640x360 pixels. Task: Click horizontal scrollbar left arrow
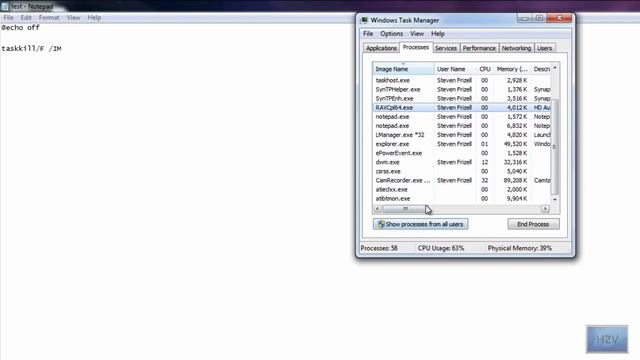377,209
